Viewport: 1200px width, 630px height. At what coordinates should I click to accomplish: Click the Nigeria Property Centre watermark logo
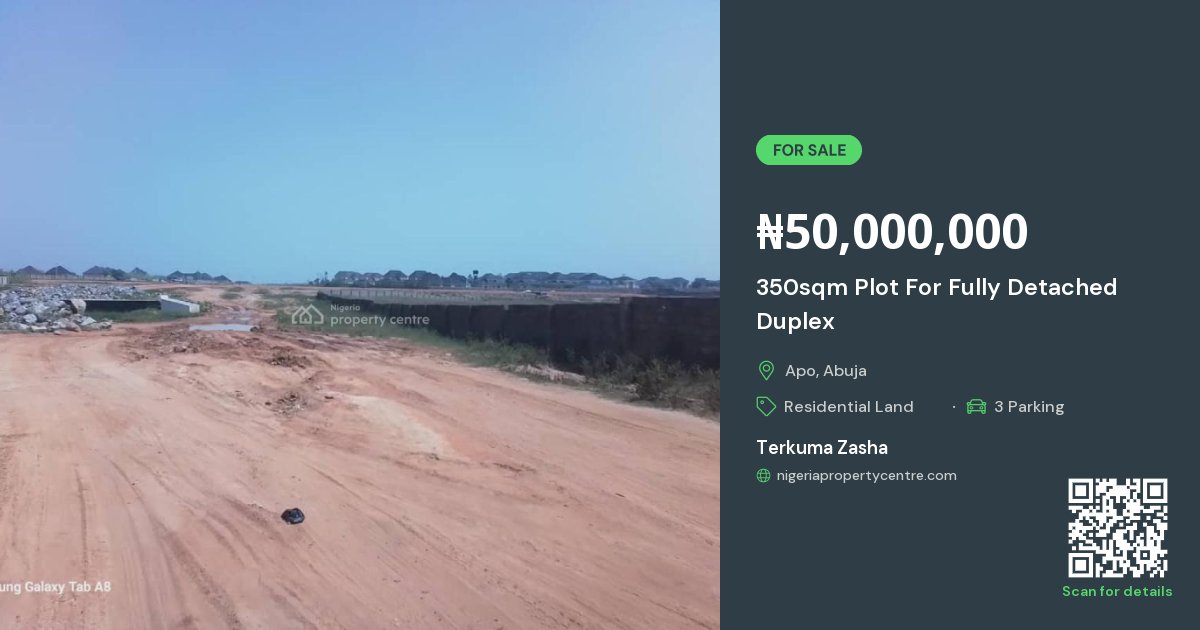[361, 315]
